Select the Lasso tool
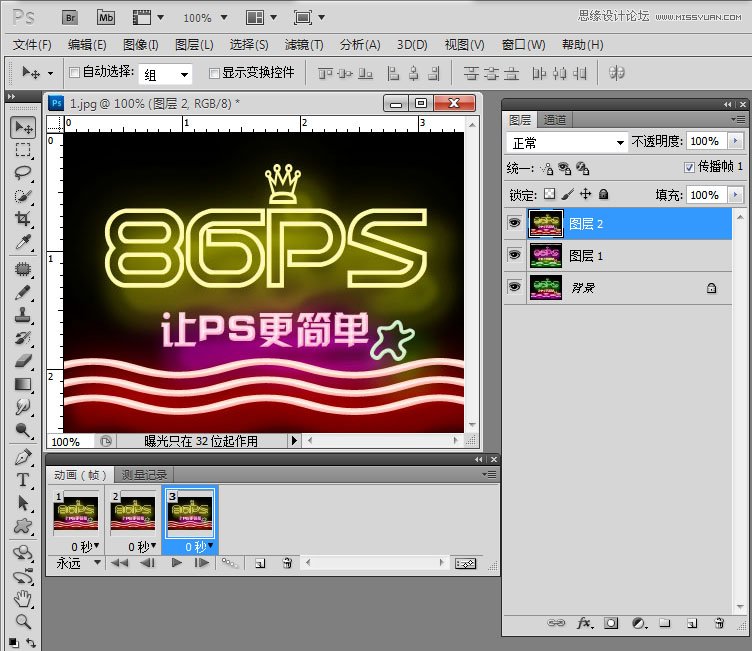This screenshot has width=752, height=651. click(x=22, y=172)
